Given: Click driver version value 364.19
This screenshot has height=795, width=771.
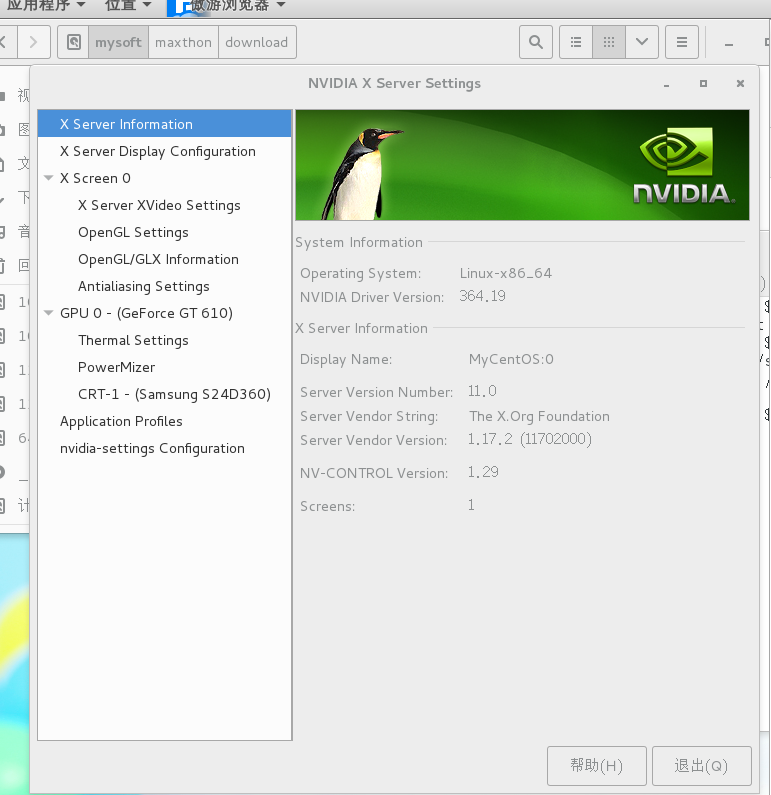Looking at the screenshot, I should click(482, 296).
